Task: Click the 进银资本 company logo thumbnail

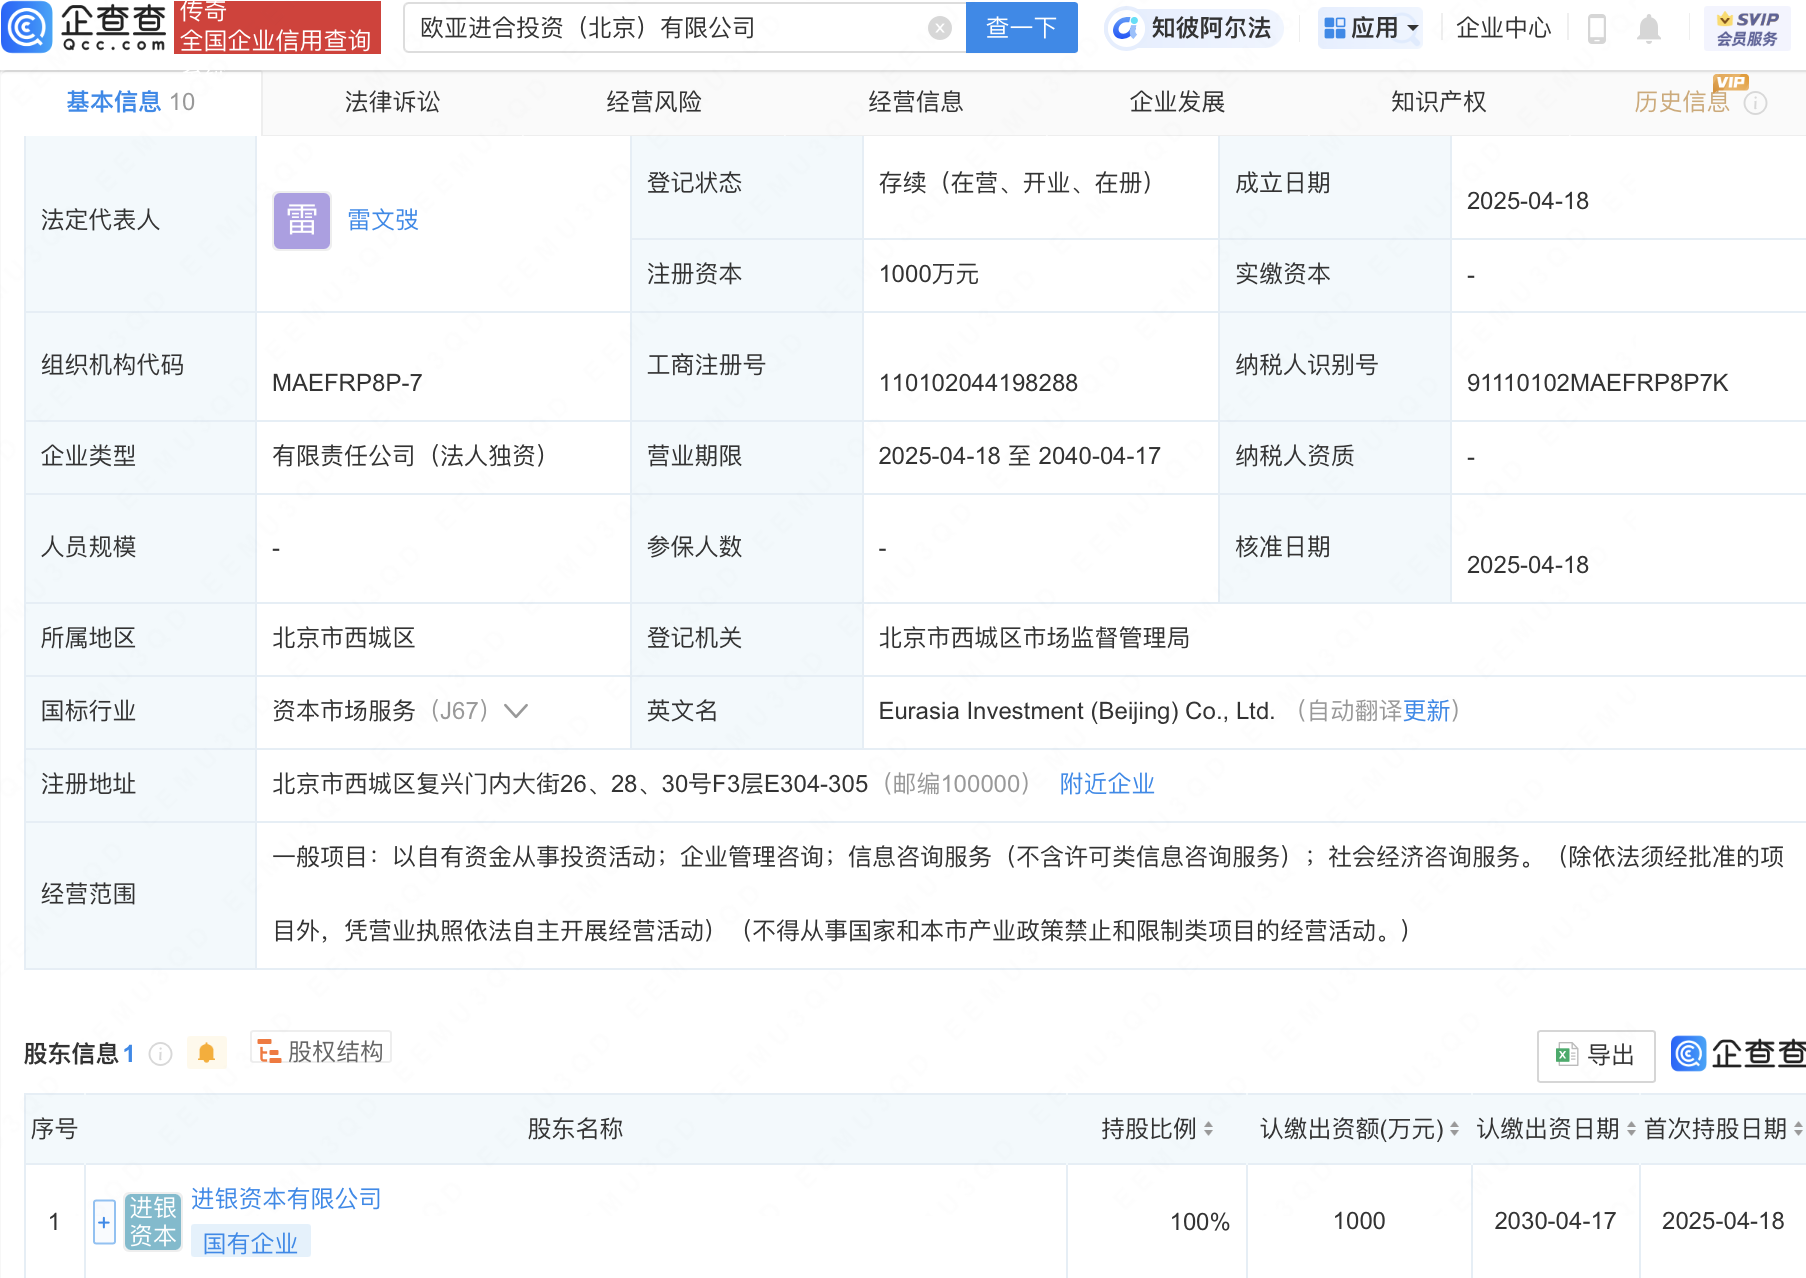Action: click(152, 1221)
